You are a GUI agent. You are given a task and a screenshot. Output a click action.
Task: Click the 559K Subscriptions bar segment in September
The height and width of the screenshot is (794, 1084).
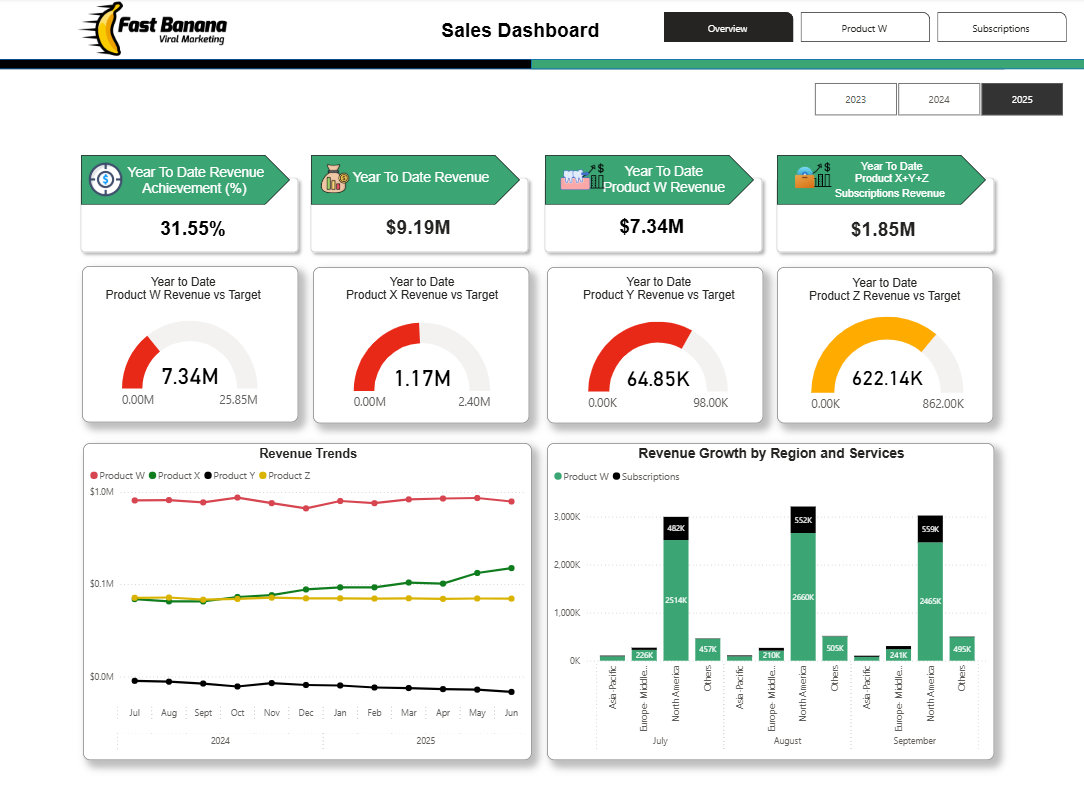click(x=930, y=529)
